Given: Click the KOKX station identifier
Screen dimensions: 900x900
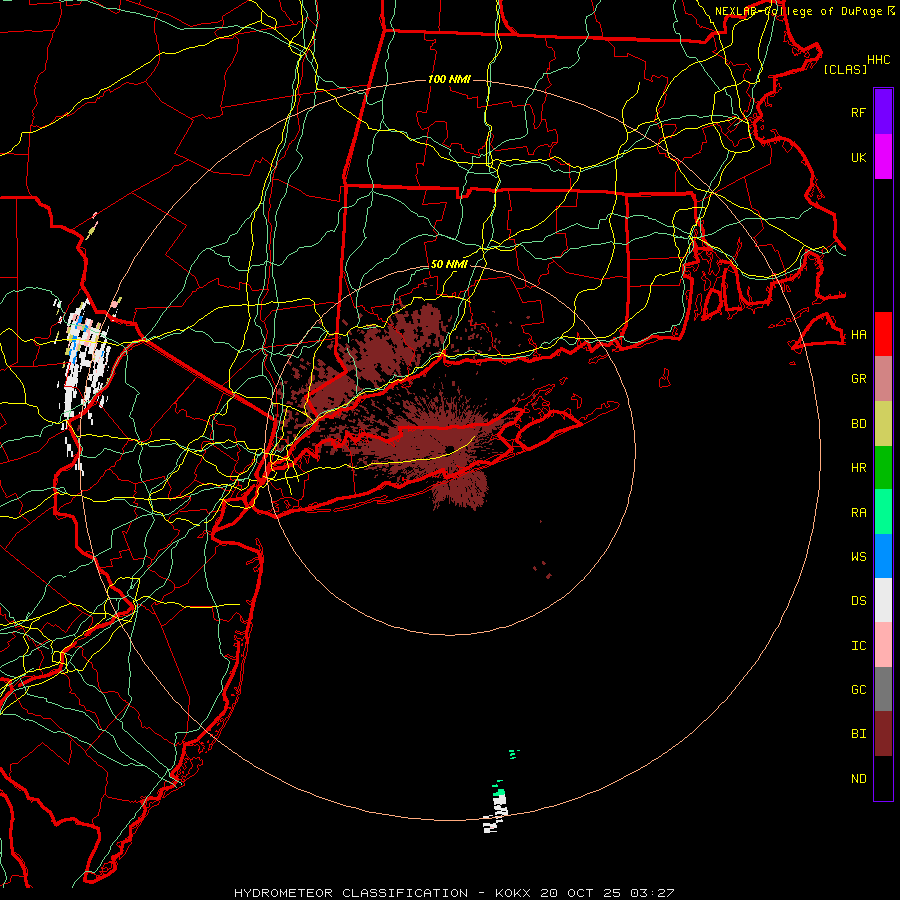Looking at the screenshot, I should point(513,893).
